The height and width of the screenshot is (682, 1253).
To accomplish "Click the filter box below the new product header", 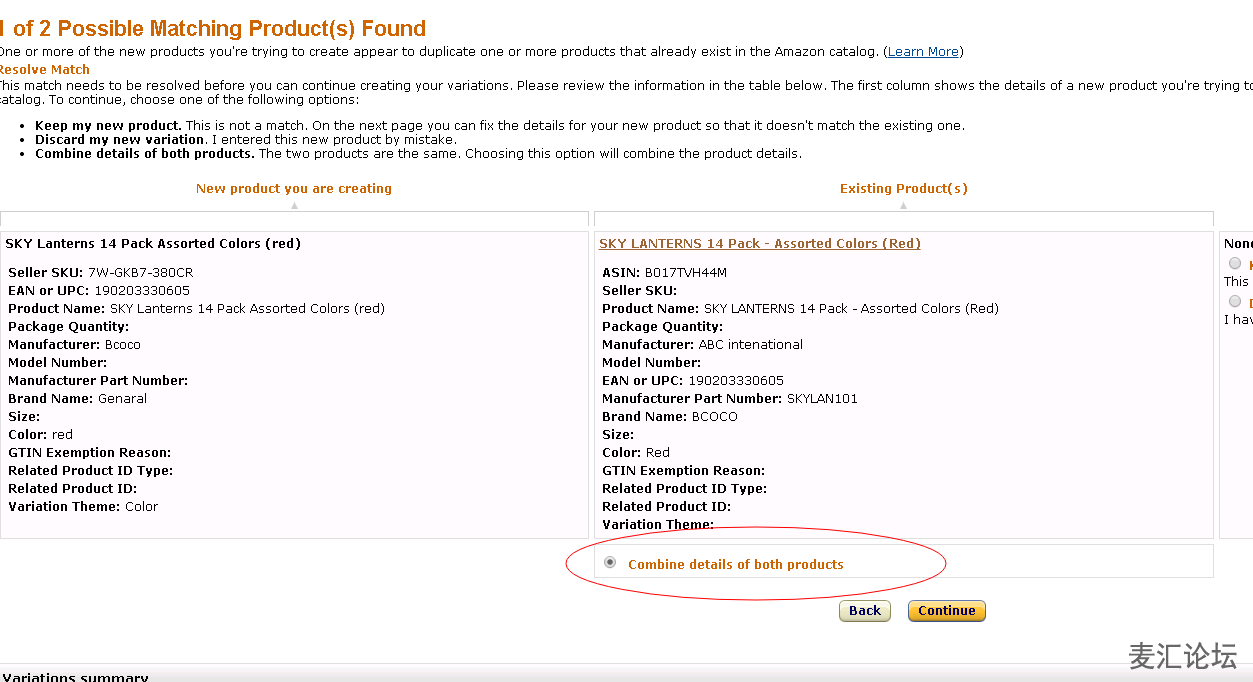I will [x=293, y=219].
